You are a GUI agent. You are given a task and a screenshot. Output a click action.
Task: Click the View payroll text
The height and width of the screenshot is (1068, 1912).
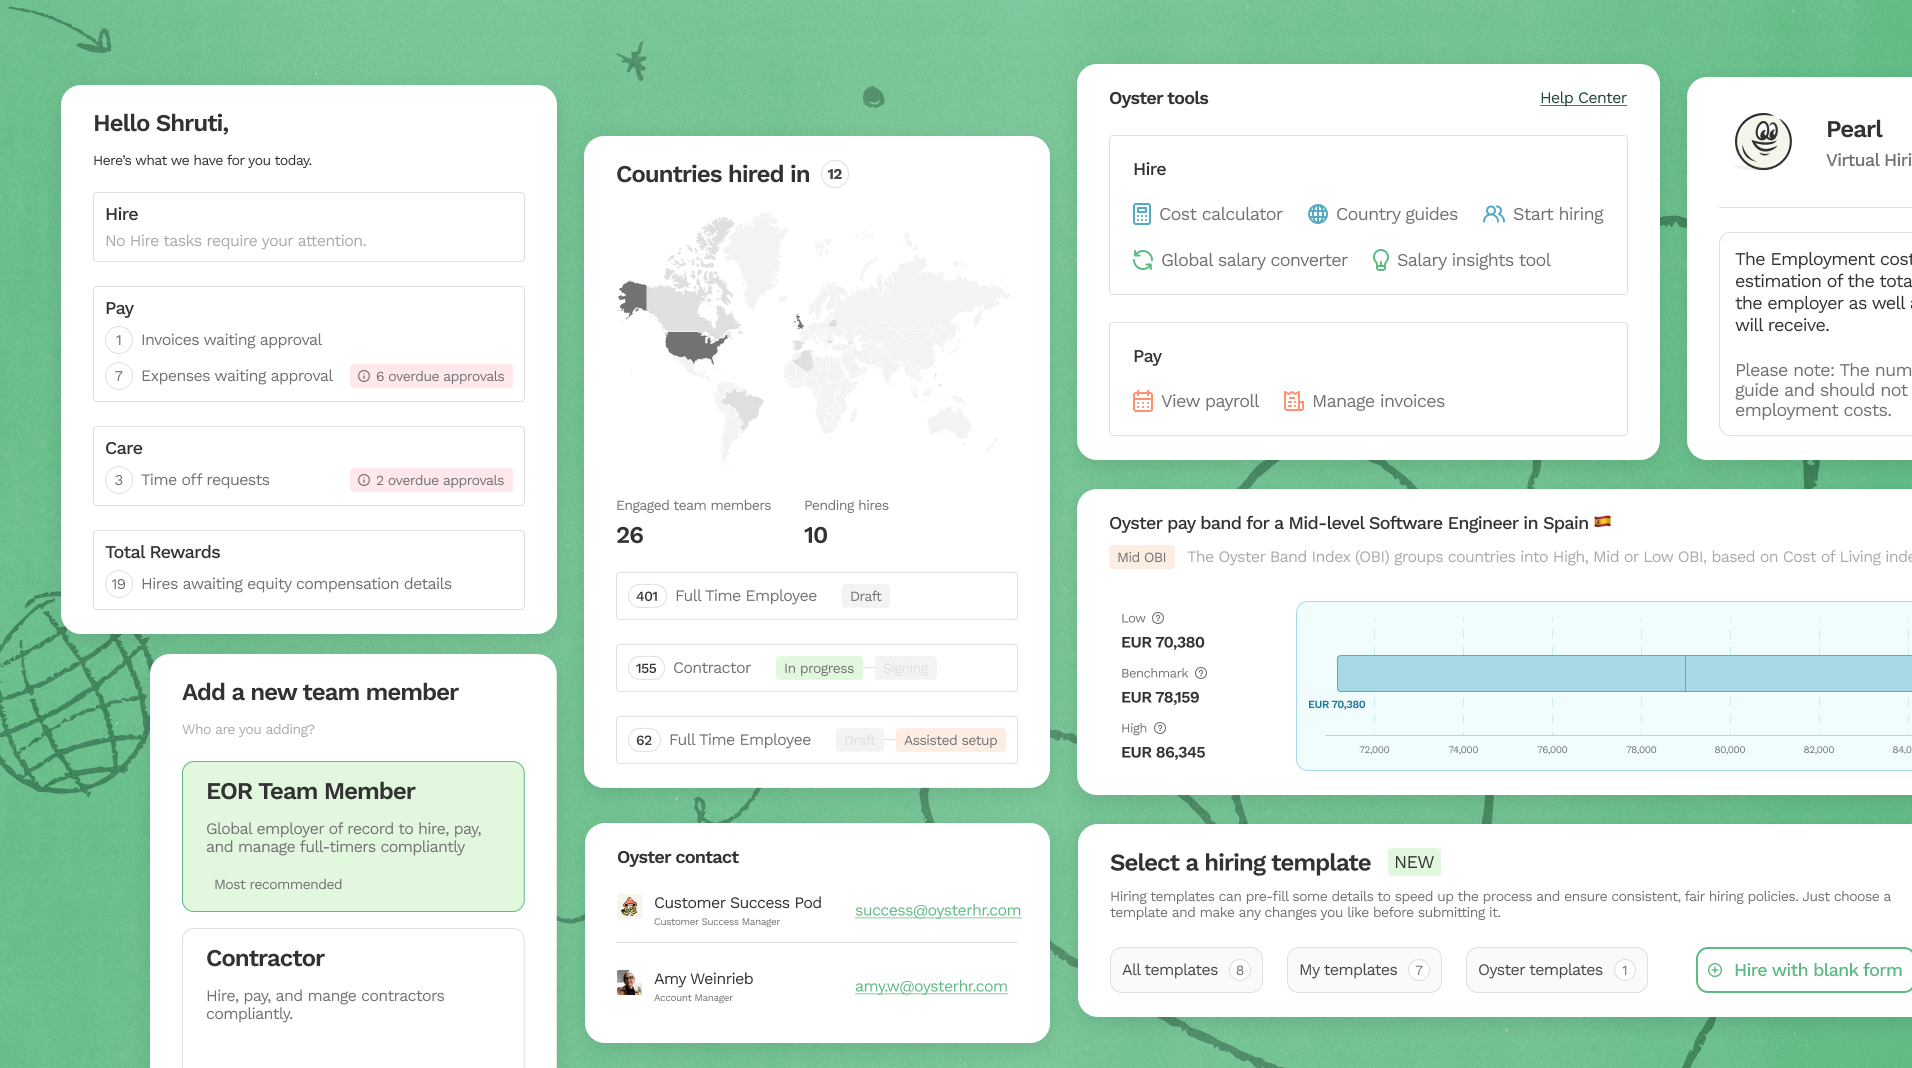pos(1210,401)
